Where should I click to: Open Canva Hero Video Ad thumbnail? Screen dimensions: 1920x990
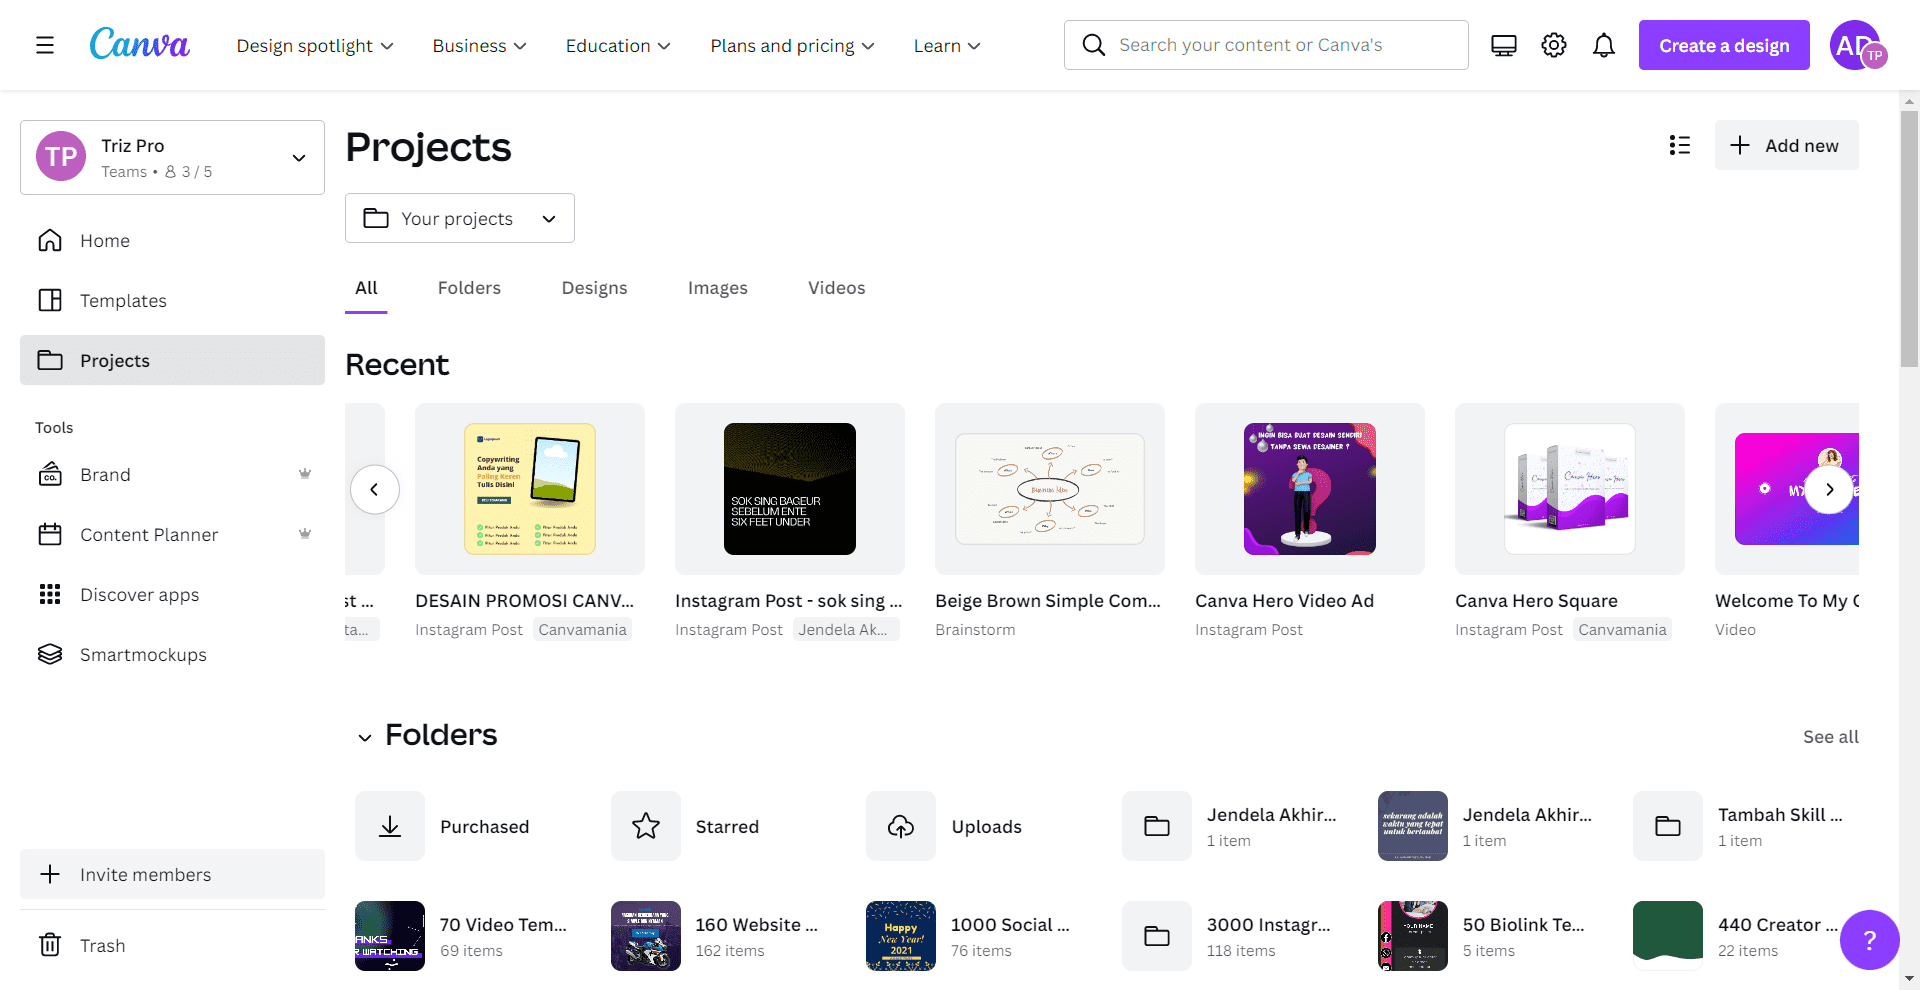tap(1310, 489)
